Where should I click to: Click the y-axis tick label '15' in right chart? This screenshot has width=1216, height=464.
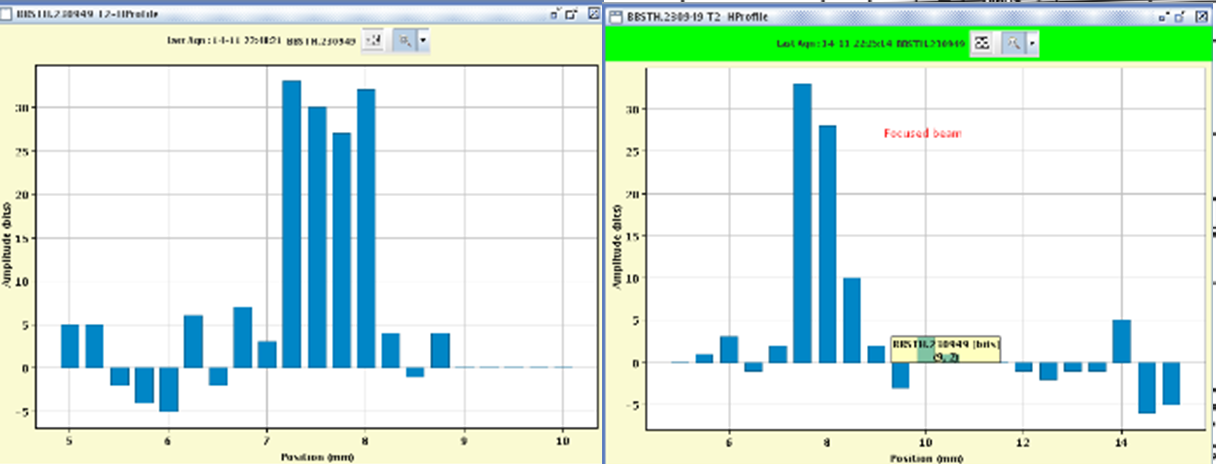point(633,236)
